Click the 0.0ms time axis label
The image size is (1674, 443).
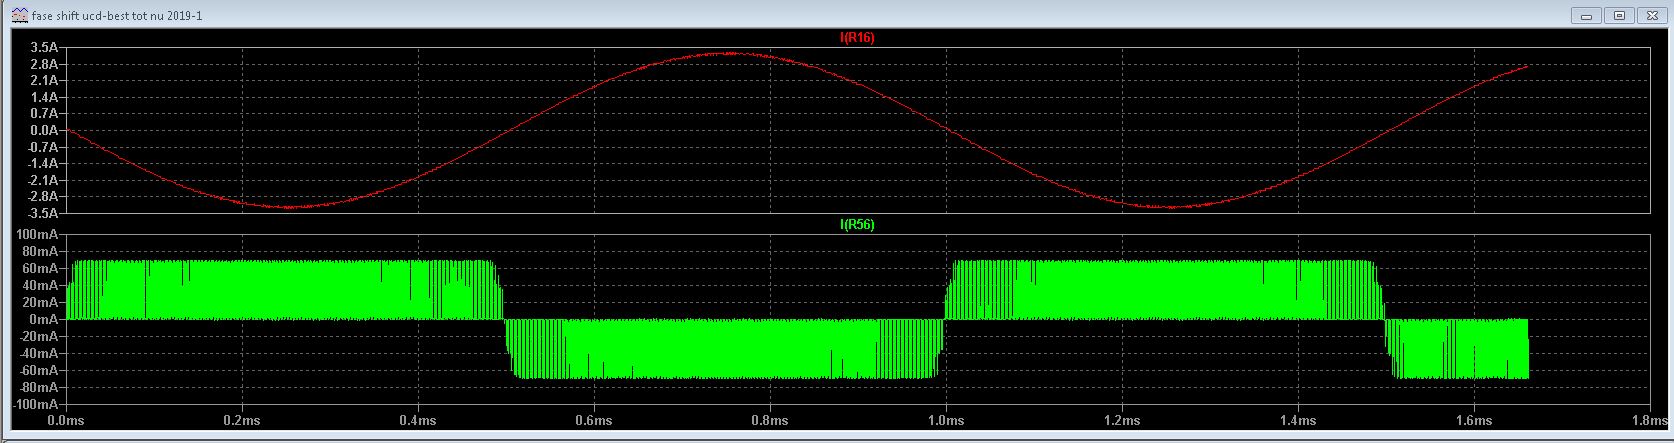tap(67, 422)
